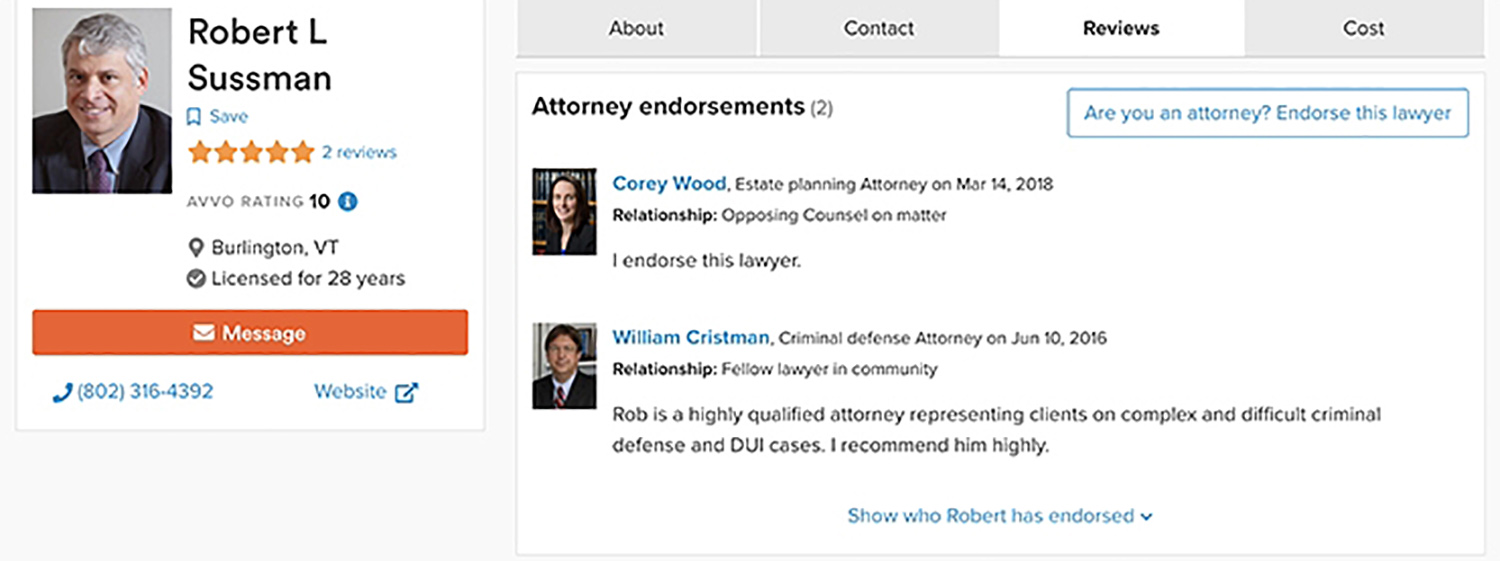Open the 2 reviews link
The image size is (1500, 561).
359,153
